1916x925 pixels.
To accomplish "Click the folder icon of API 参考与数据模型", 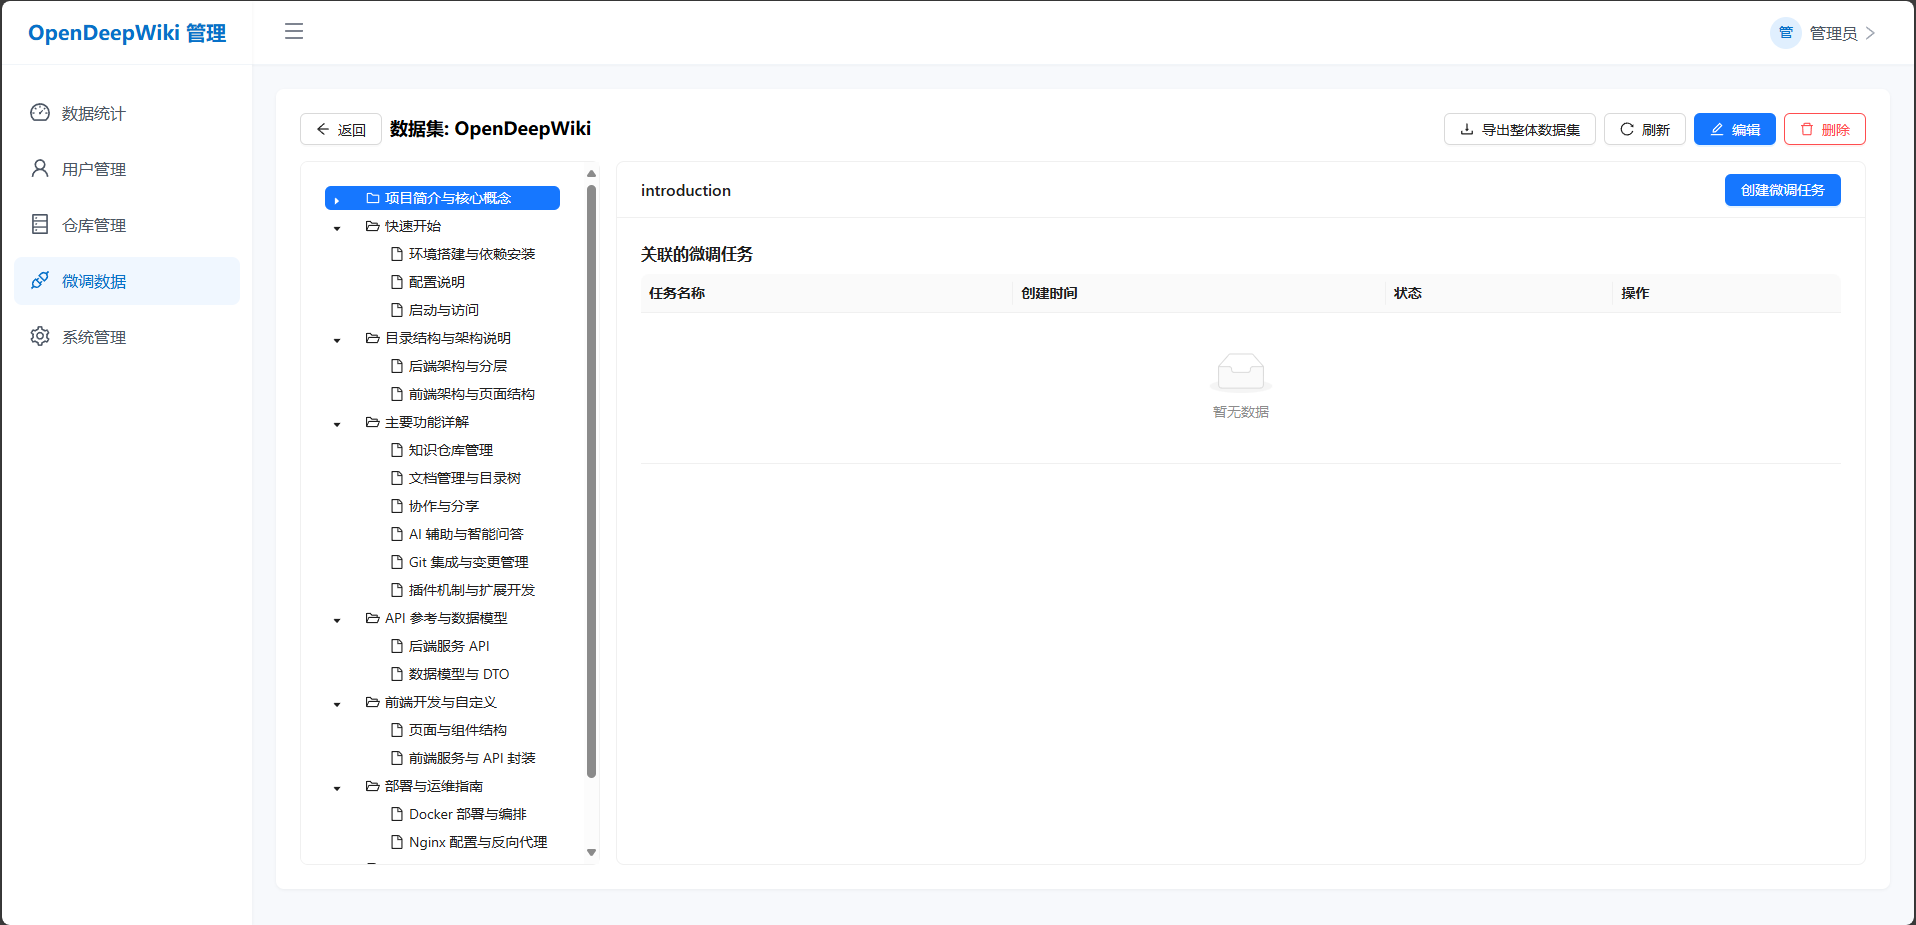I will pos(373,618).
